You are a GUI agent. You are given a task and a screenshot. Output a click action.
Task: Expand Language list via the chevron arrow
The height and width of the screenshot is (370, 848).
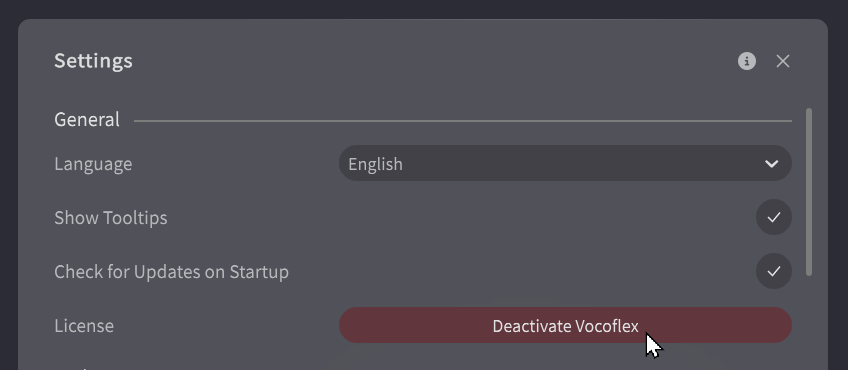coord(771,163)
